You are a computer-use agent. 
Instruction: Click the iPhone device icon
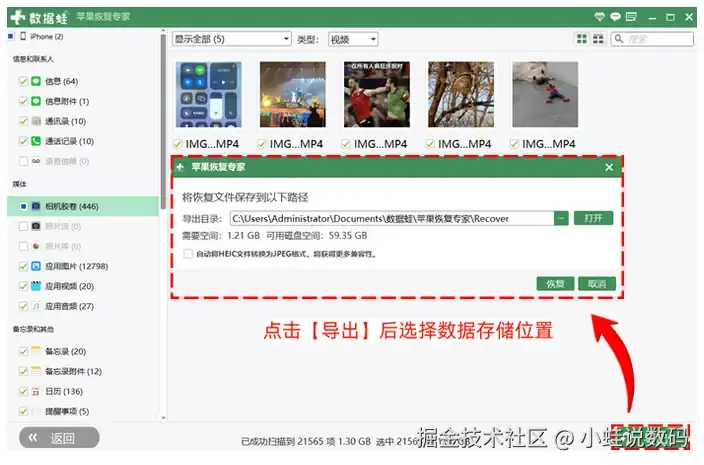coord(23,36)
